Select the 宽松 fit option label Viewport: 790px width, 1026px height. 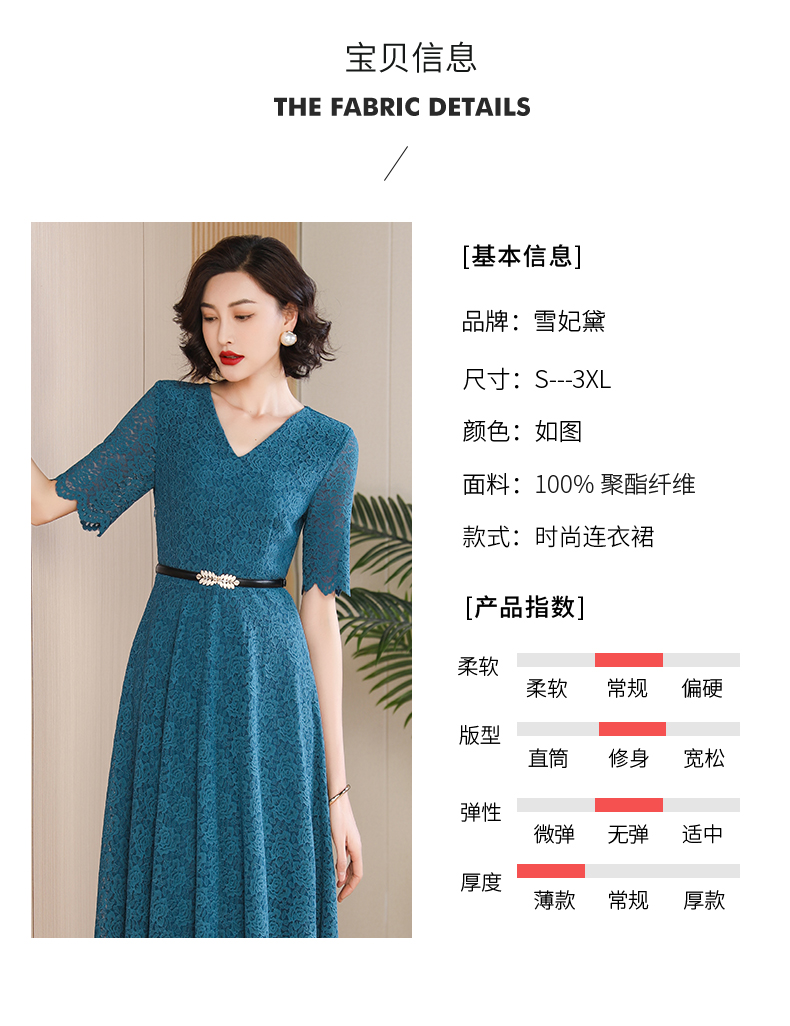tap(704, 758)
